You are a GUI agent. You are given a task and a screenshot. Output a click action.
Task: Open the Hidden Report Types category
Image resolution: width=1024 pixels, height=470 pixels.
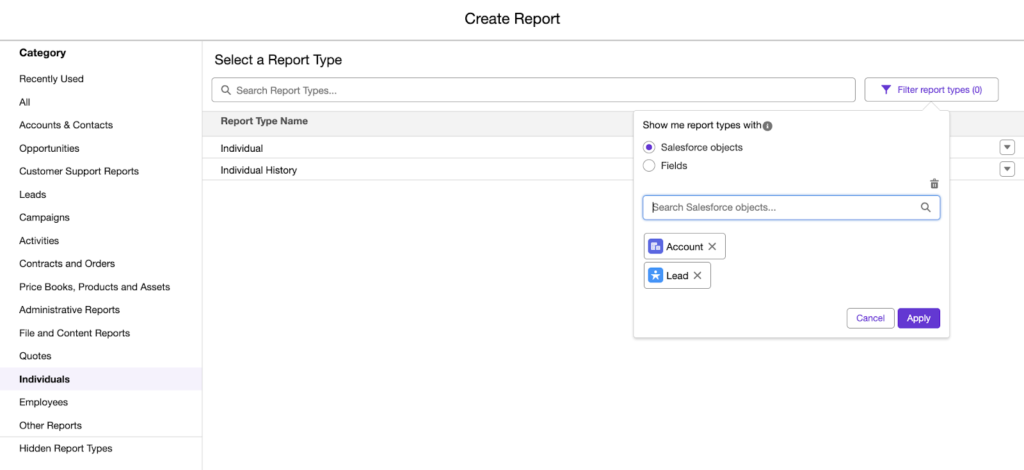click(x=66, y=449)
